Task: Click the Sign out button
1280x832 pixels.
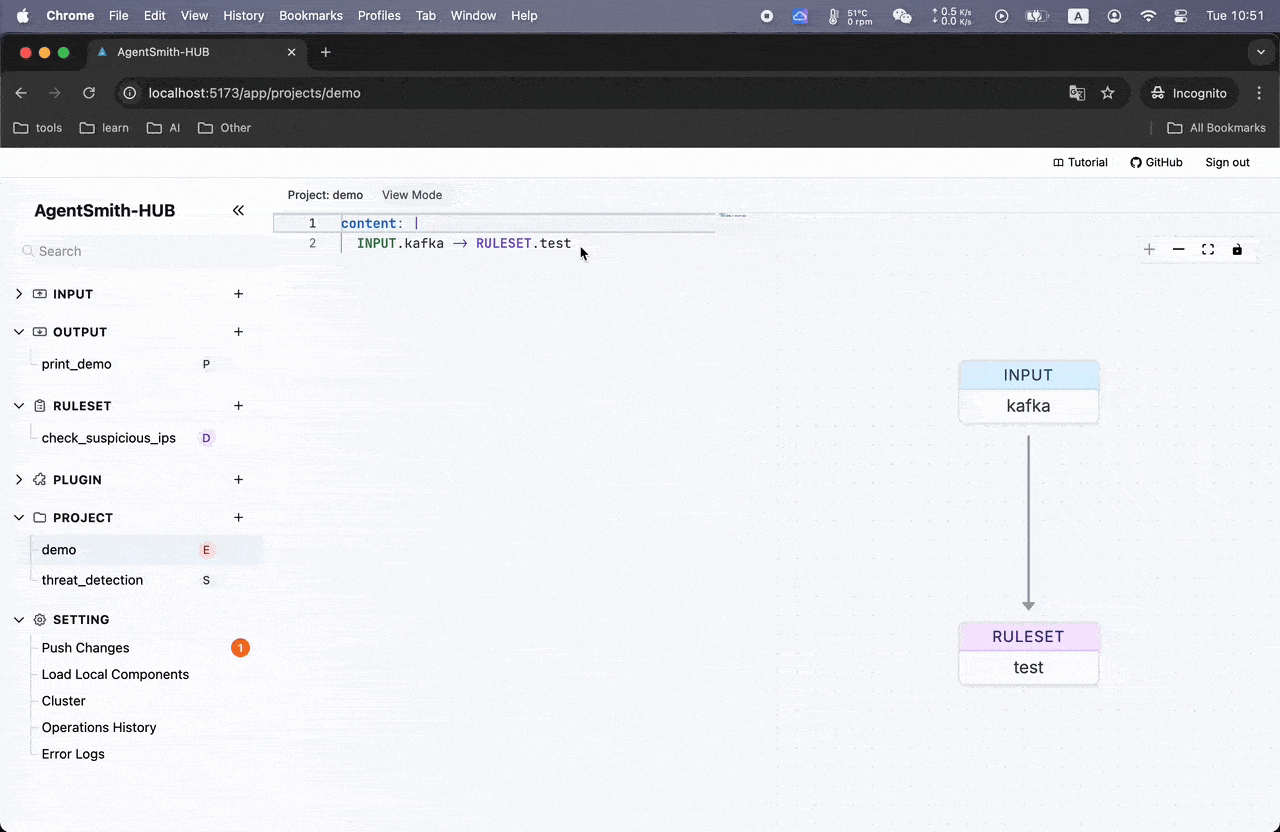Action: pyautogui.click(x=1227, y=162)
